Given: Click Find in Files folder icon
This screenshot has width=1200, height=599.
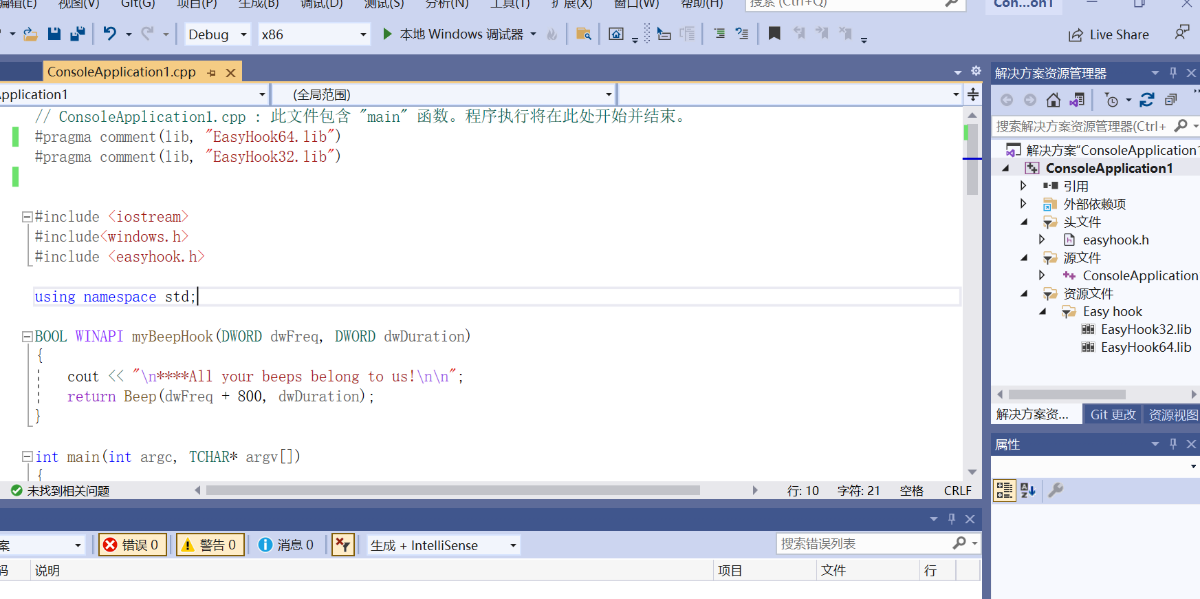Looking at the screenshot, I should (584, 34).
